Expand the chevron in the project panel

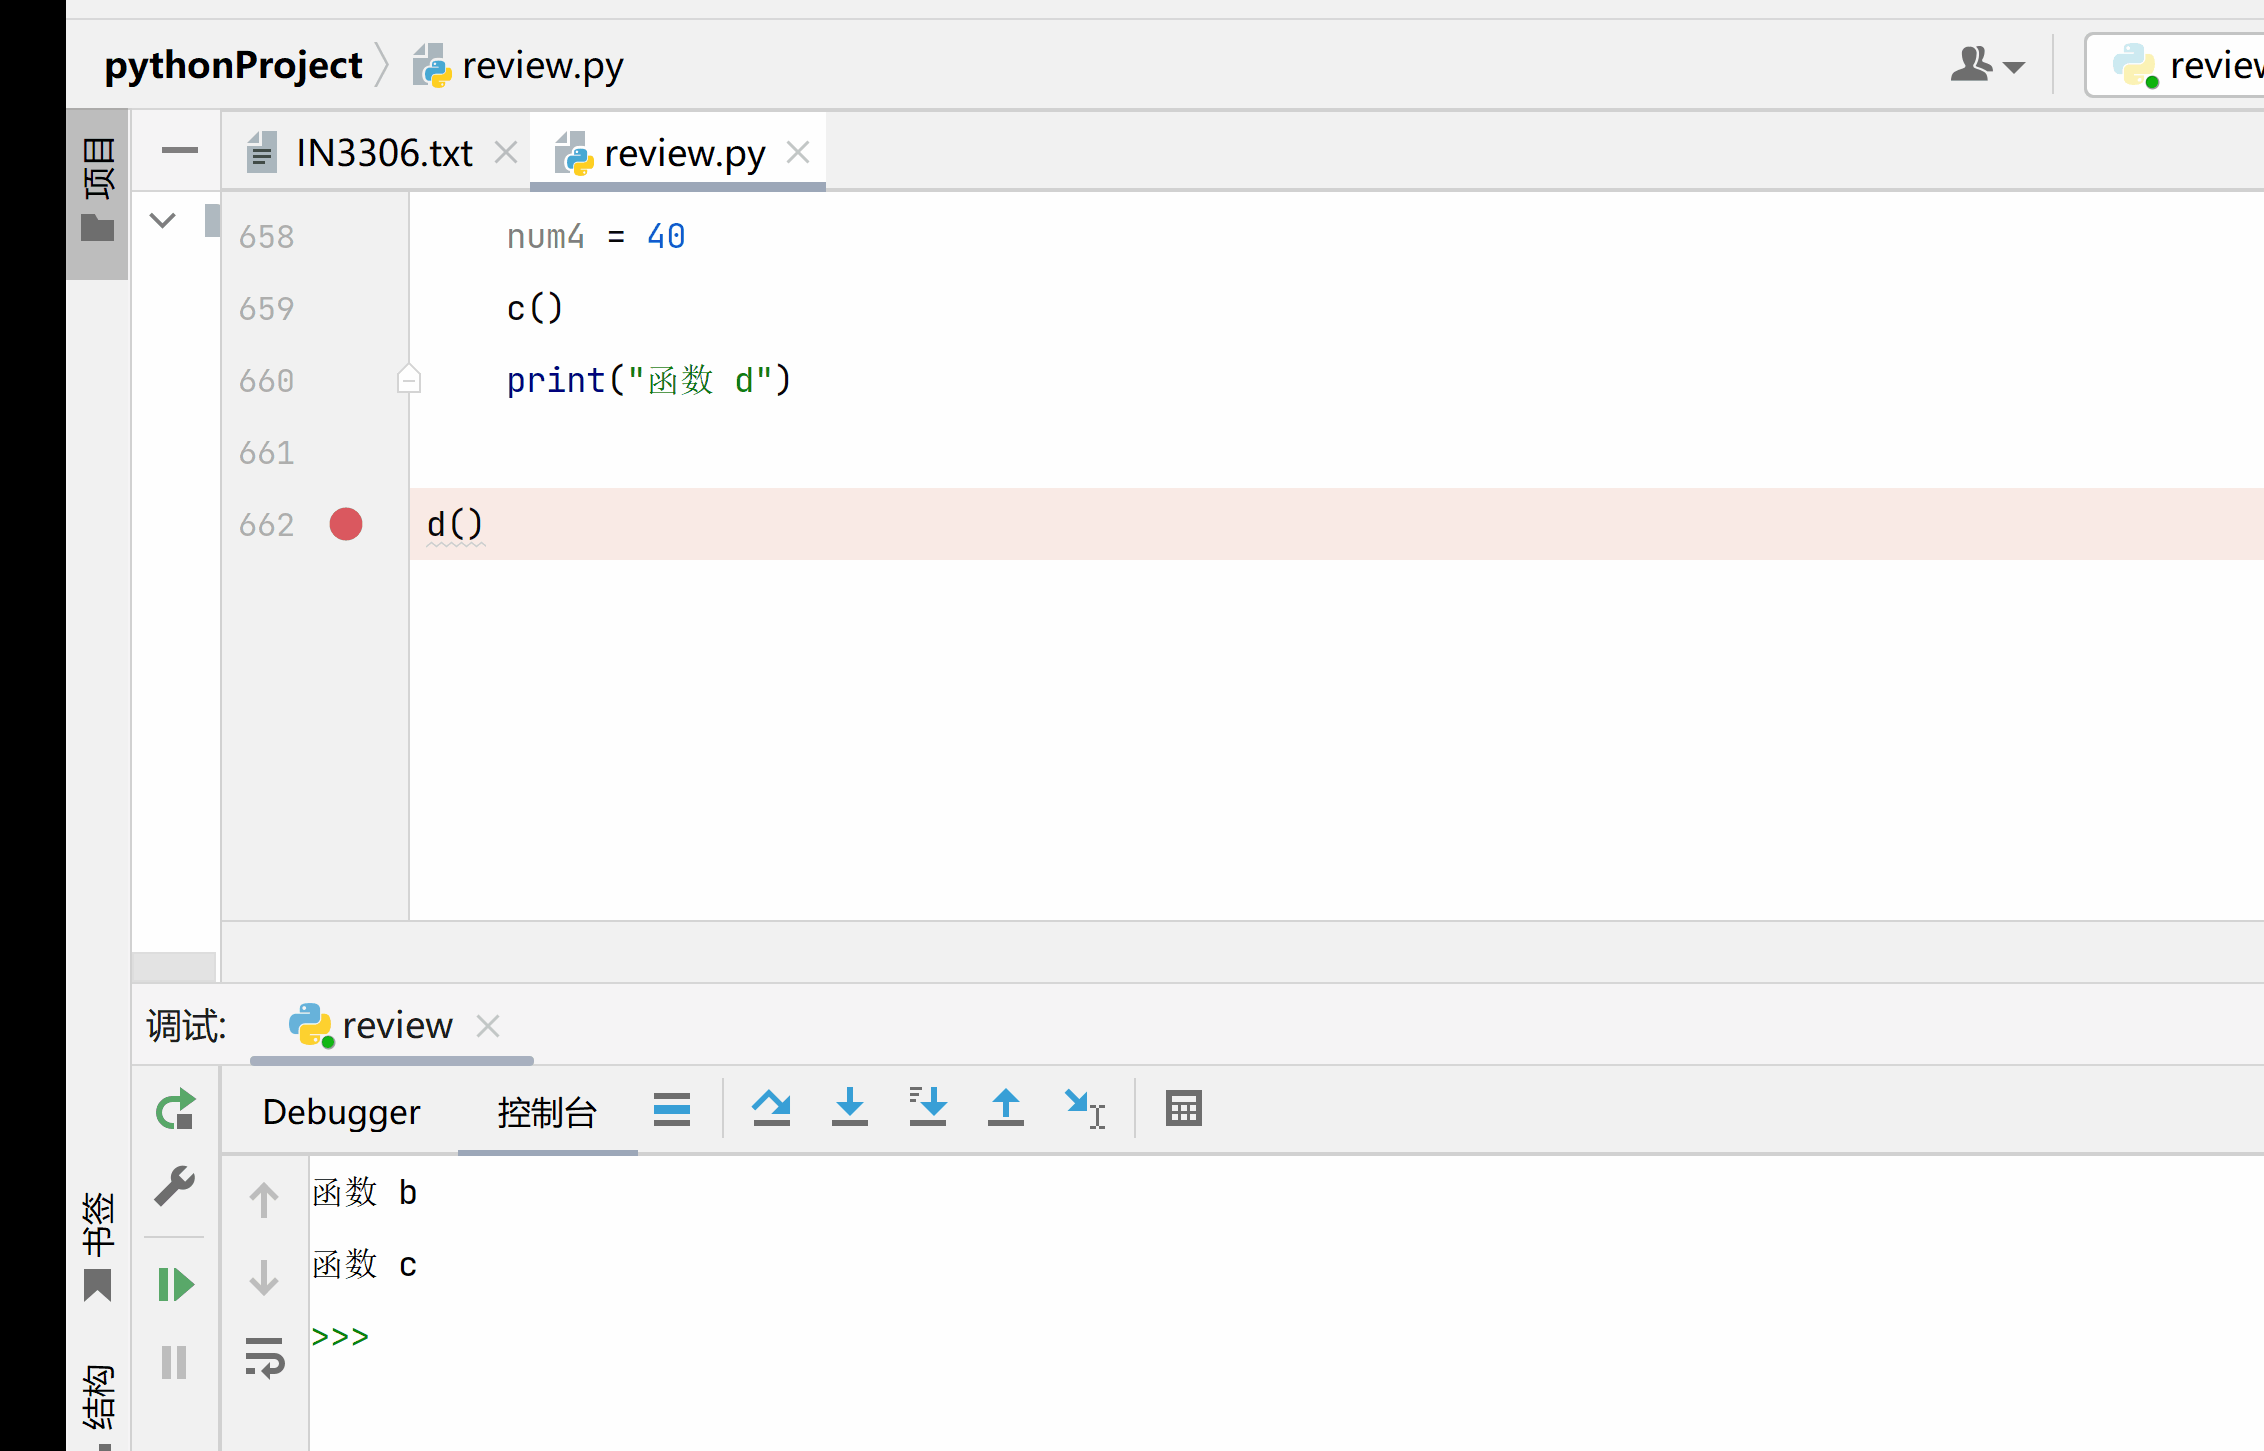pos(162,220)
